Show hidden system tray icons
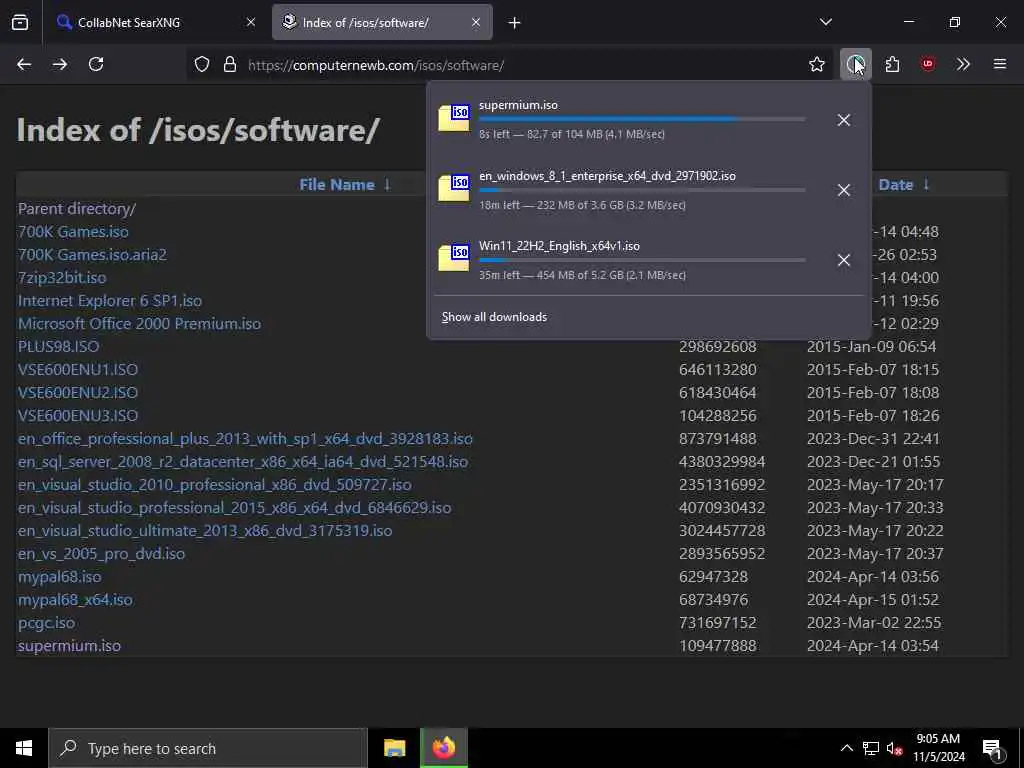Viewport: 1024px width, 768px height. 846,748
